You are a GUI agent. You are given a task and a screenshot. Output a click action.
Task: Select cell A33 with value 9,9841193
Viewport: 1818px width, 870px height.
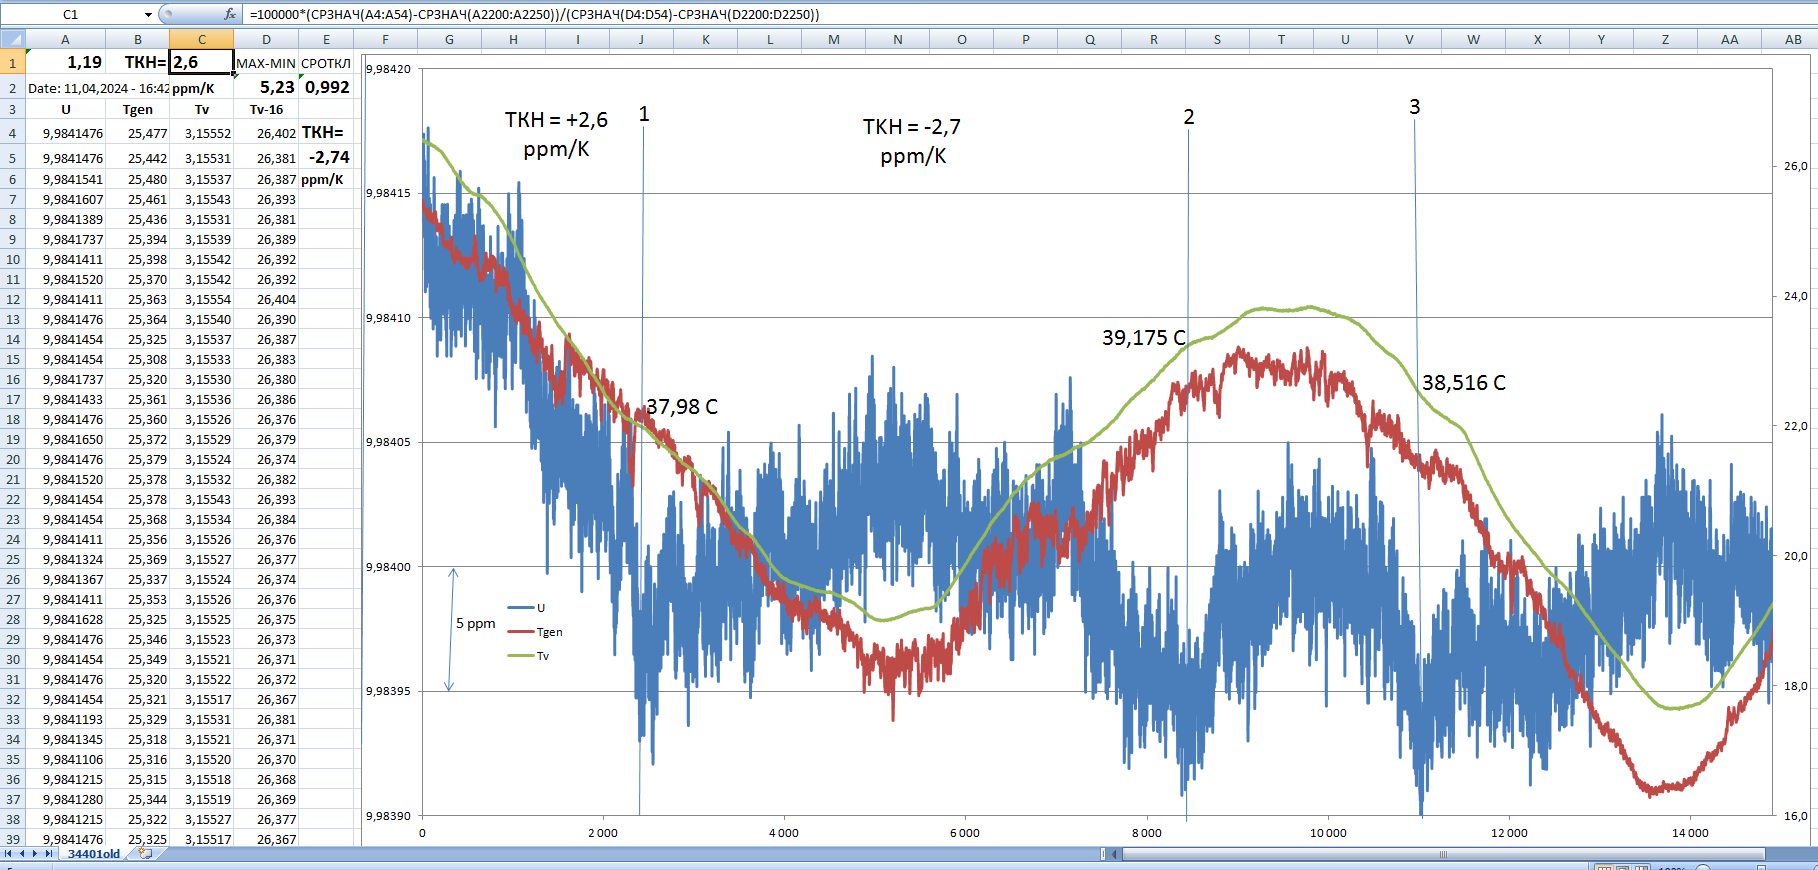65,719
